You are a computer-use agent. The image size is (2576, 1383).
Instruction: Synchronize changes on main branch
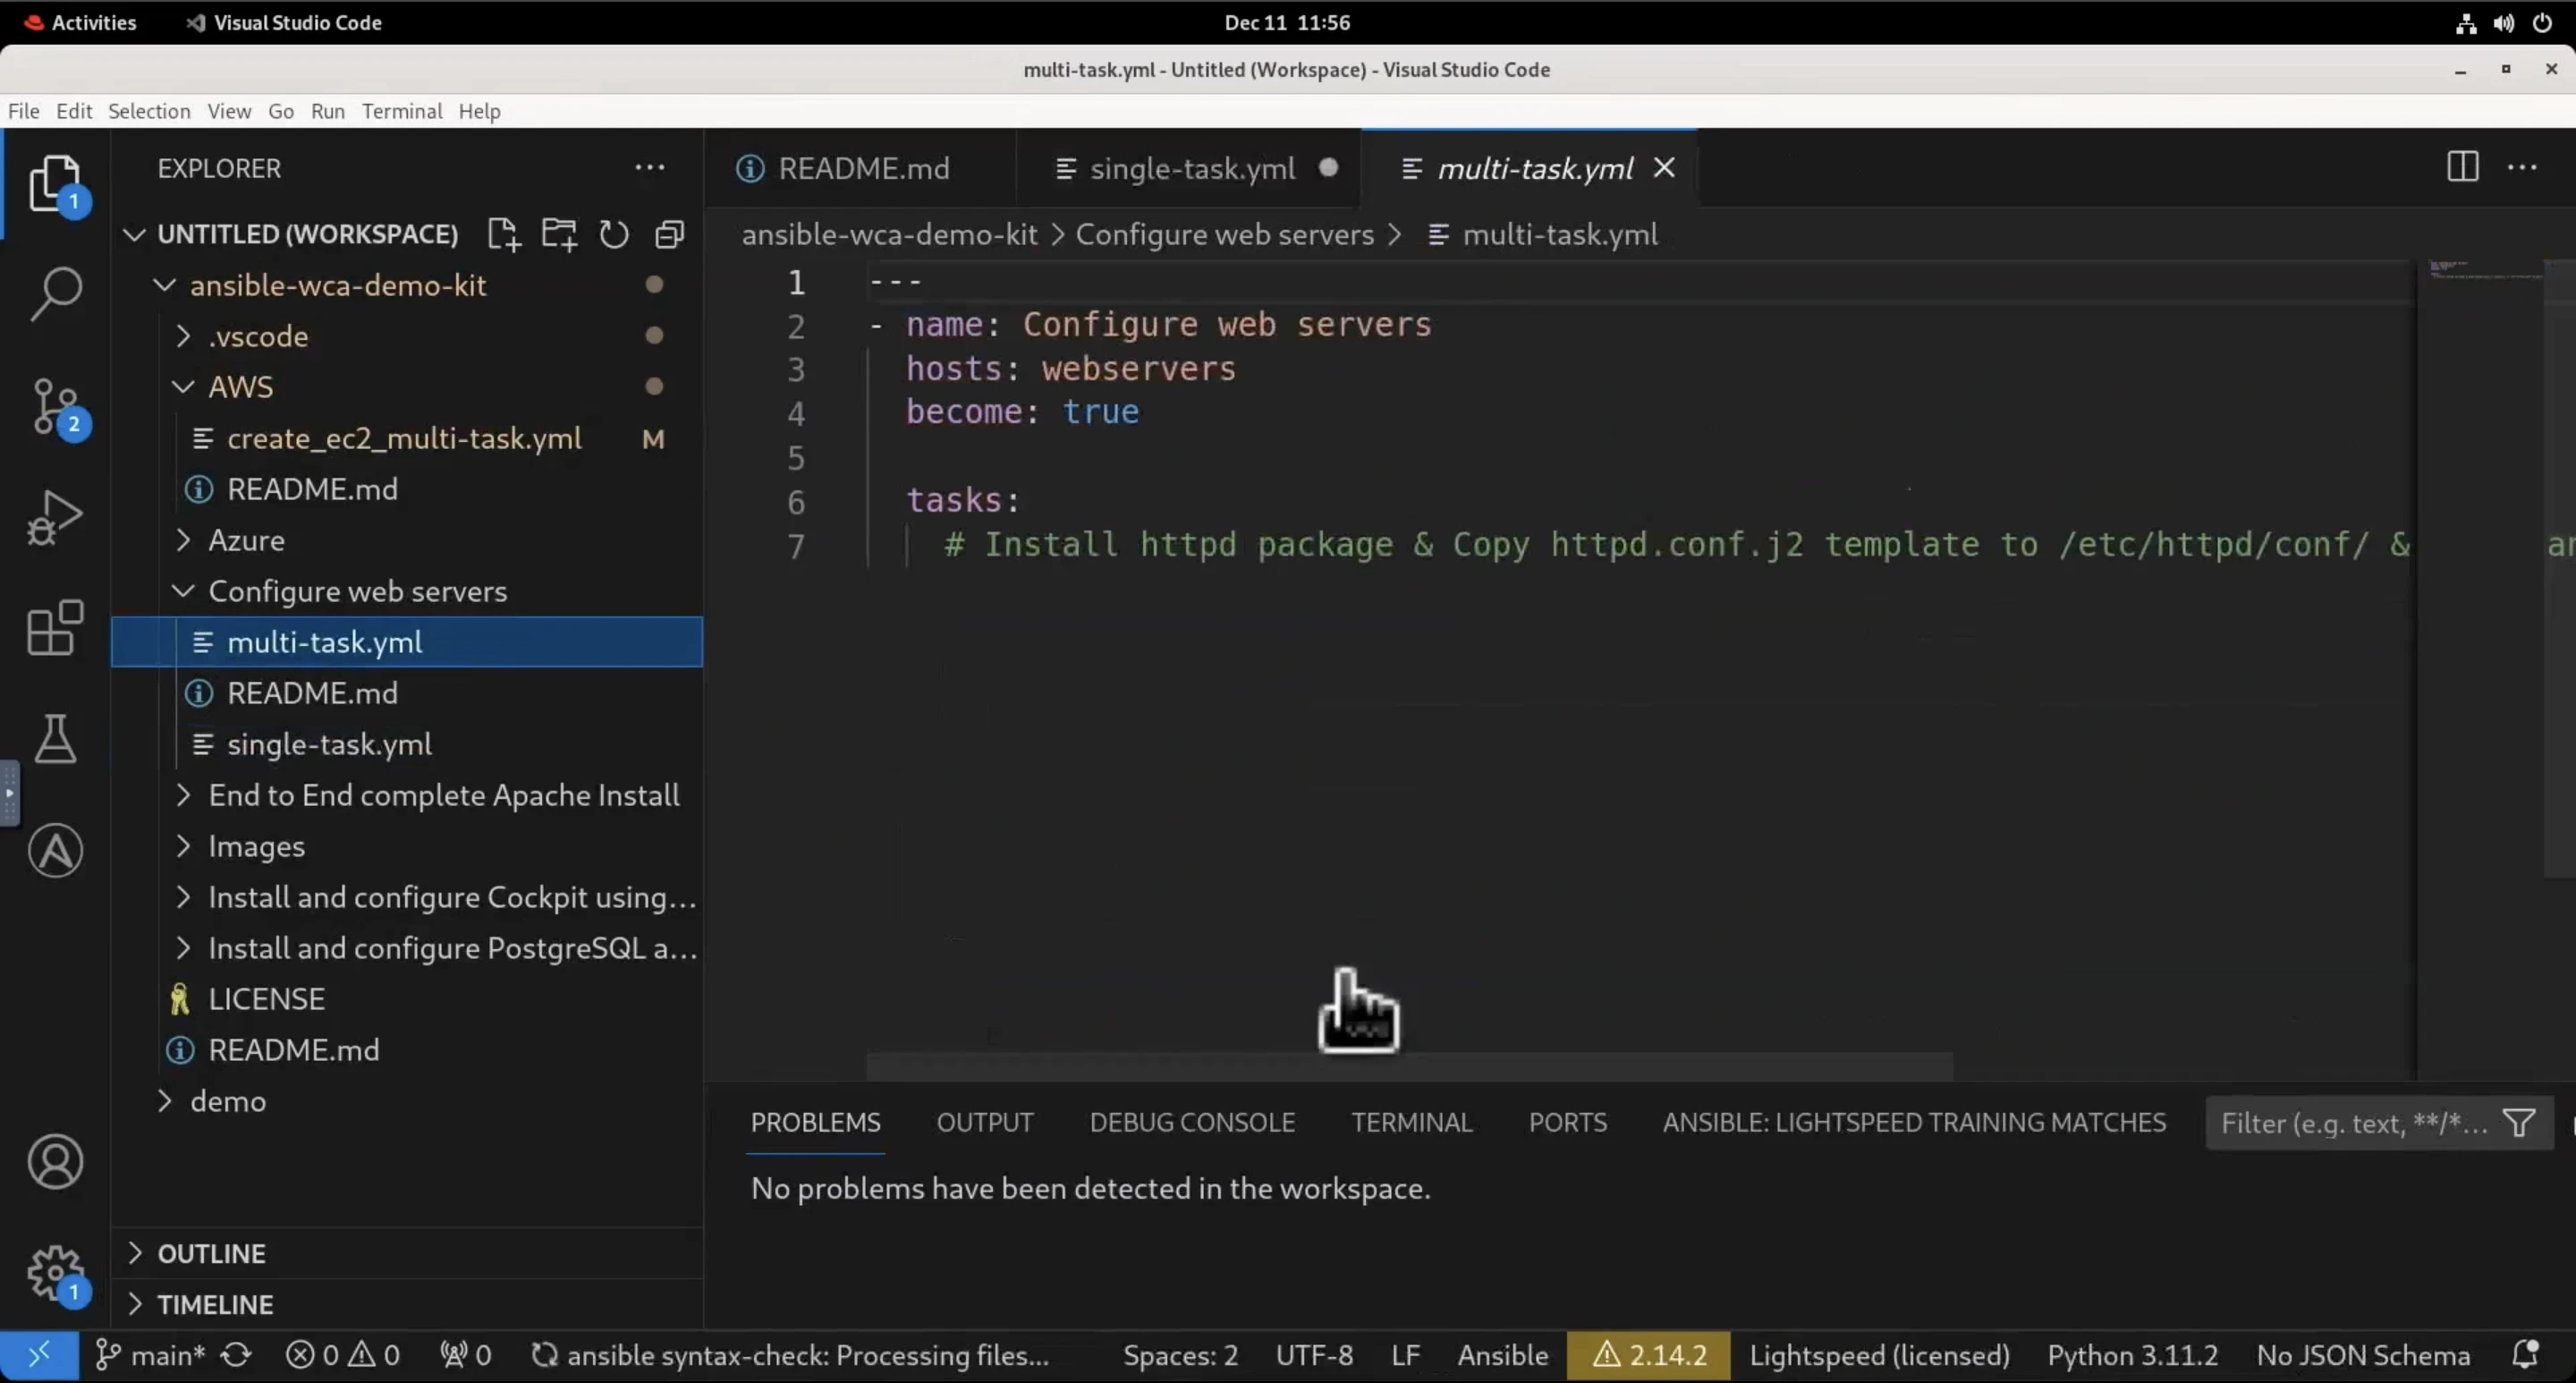[x=236, y=1356]
